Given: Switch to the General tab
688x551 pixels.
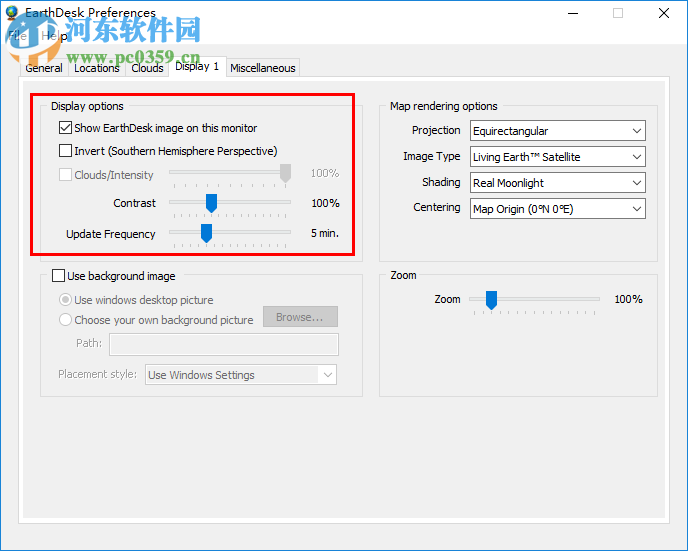Looking at the screenshot, I should coord(44,68).
